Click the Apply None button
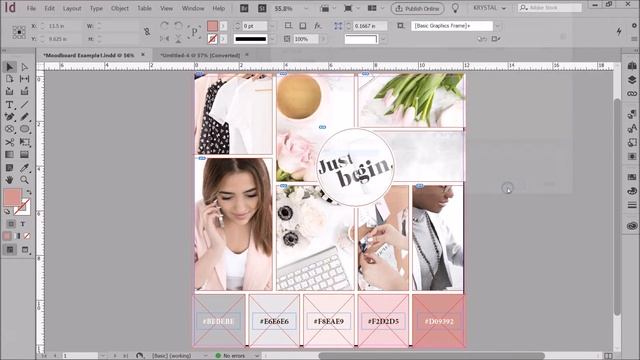Viewport: 640px width, 360px height. coord(27,236)
